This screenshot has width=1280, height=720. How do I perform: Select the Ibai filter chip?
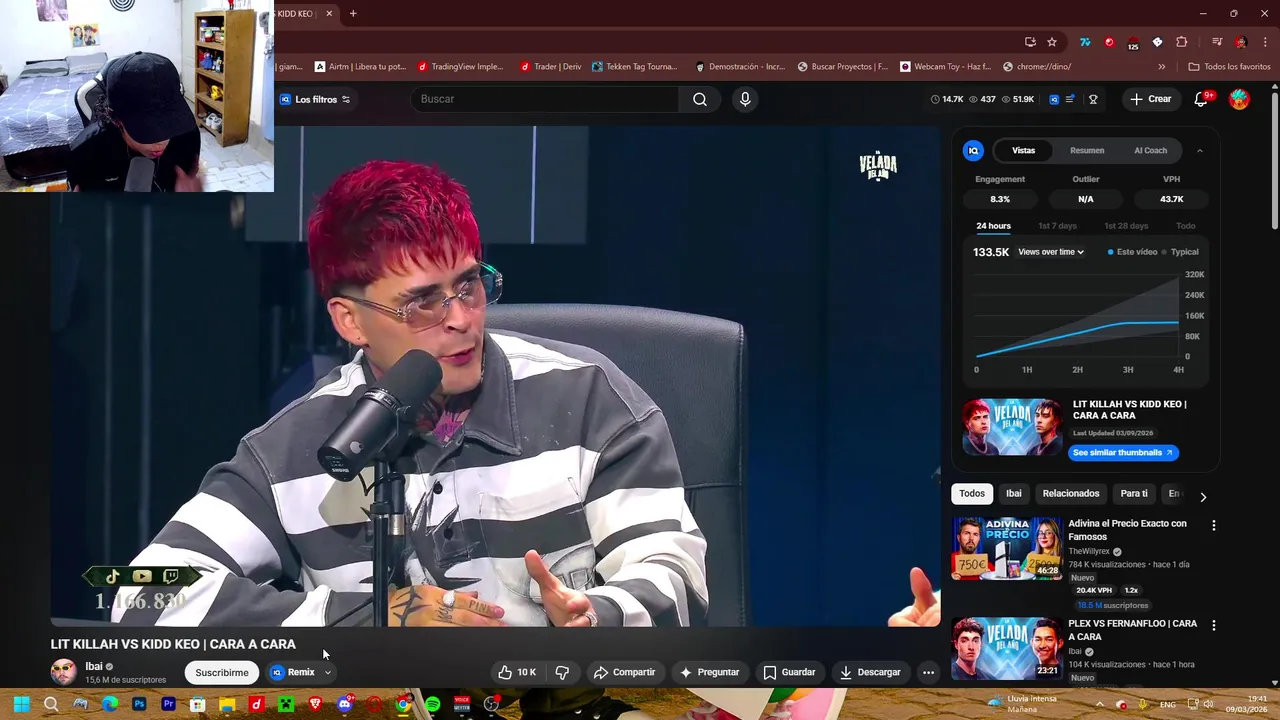pos(1013,493)
